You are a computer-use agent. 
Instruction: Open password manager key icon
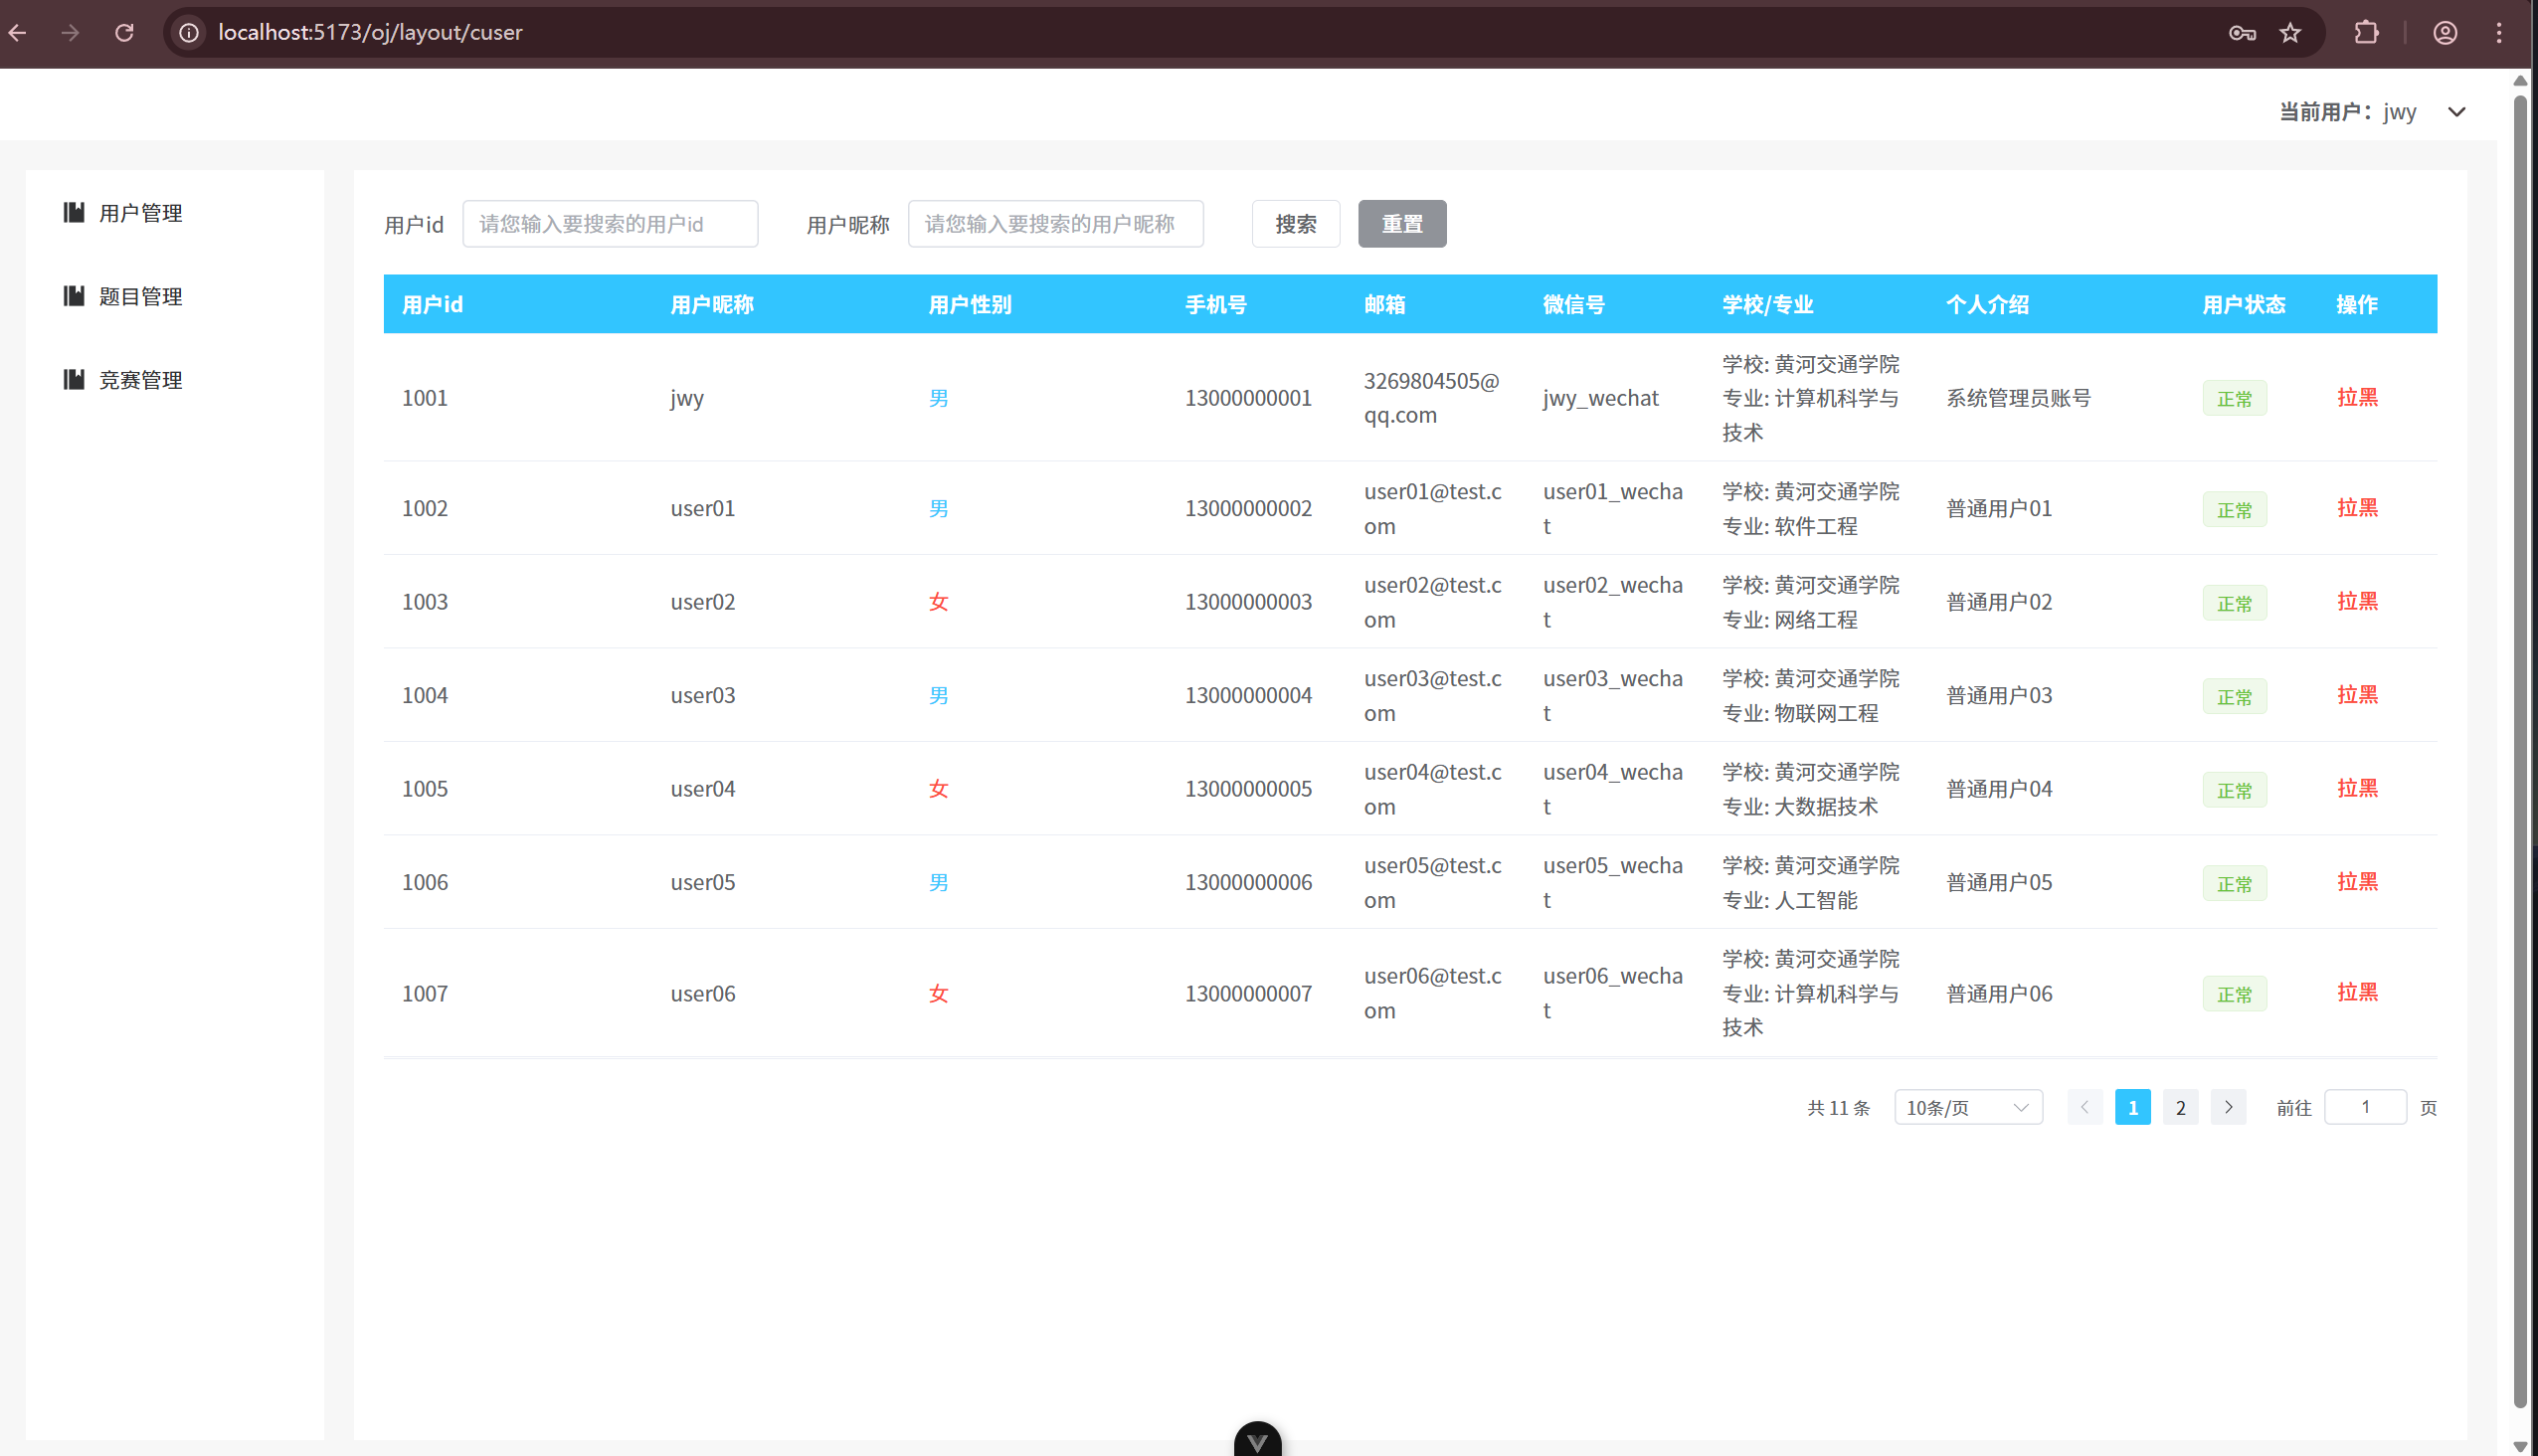2242,32
